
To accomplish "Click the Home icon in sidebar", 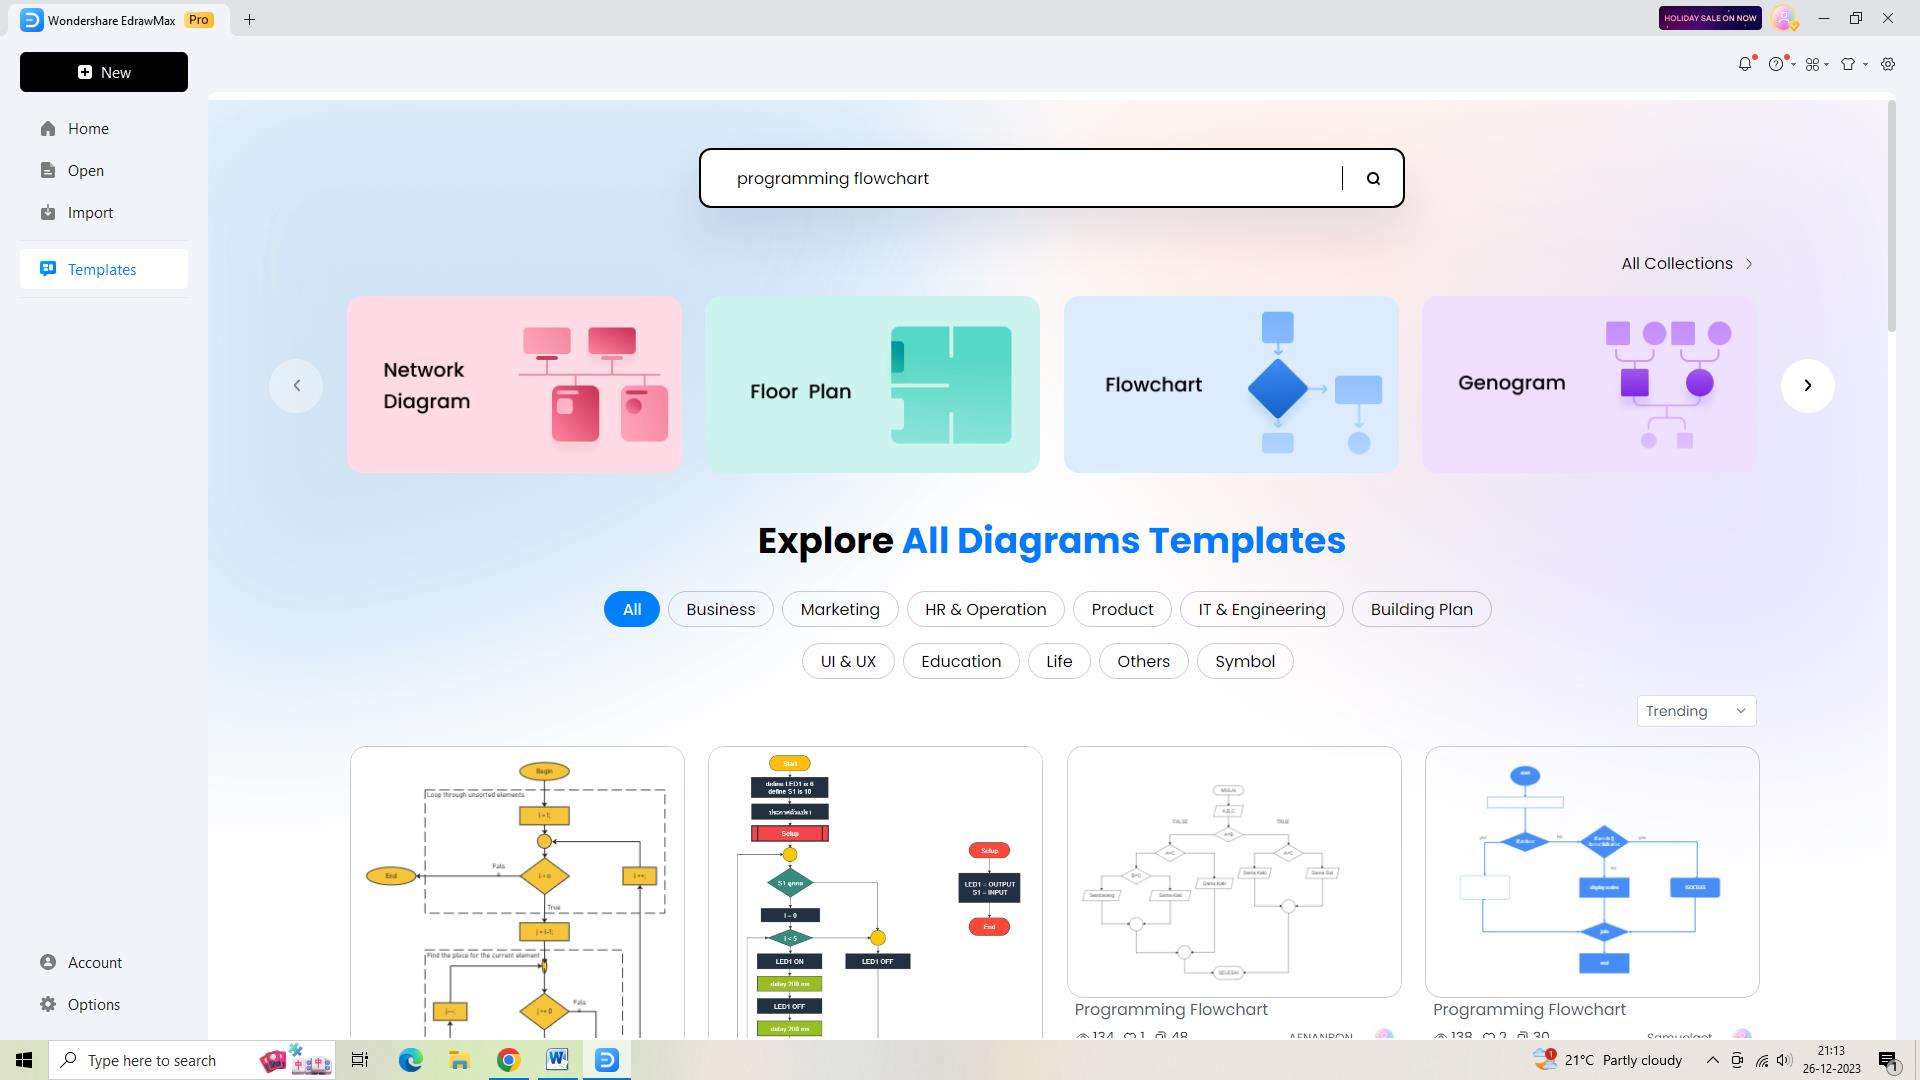I will 47,128.
